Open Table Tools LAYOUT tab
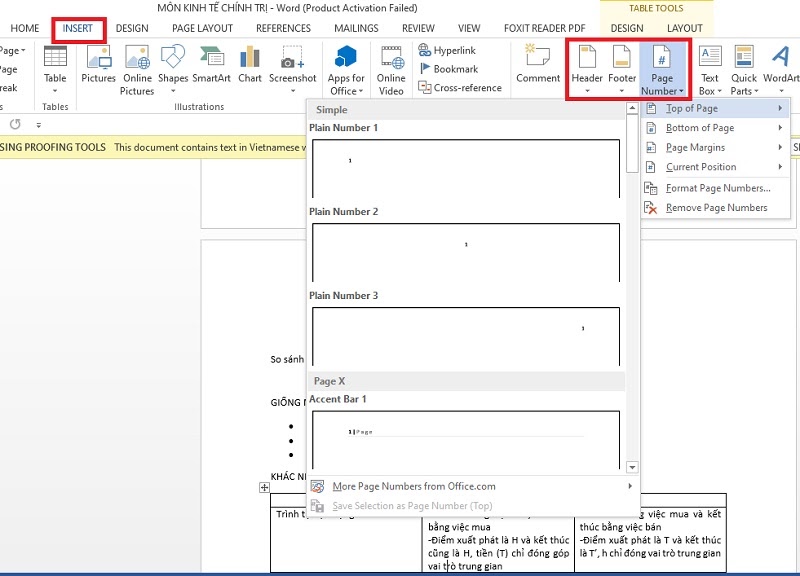 point(685,28)
